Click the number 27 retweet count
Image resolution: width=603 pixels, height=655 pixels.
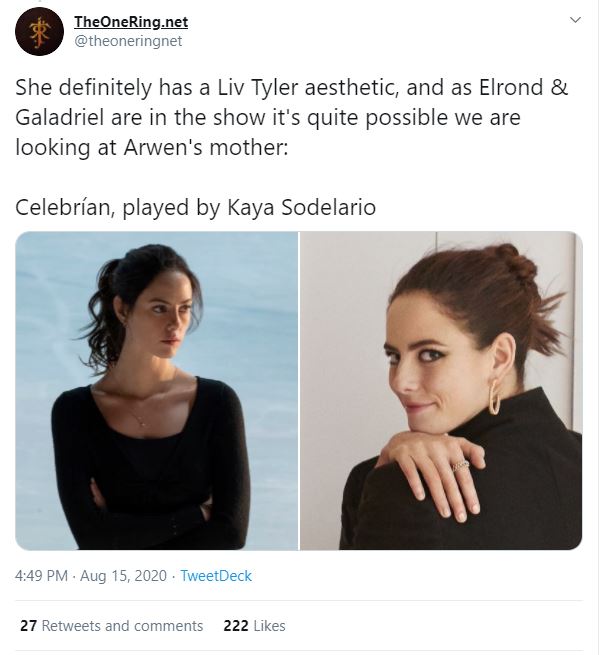[x=28, y=626]
